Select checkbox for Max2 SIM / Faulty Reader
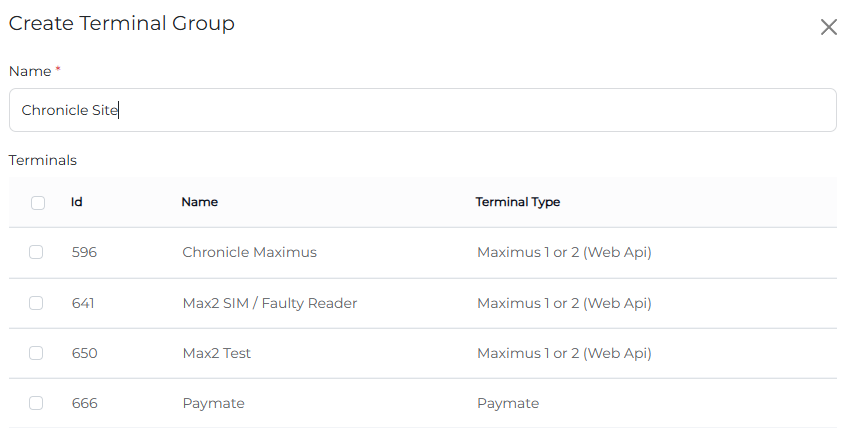 (36, 303)
